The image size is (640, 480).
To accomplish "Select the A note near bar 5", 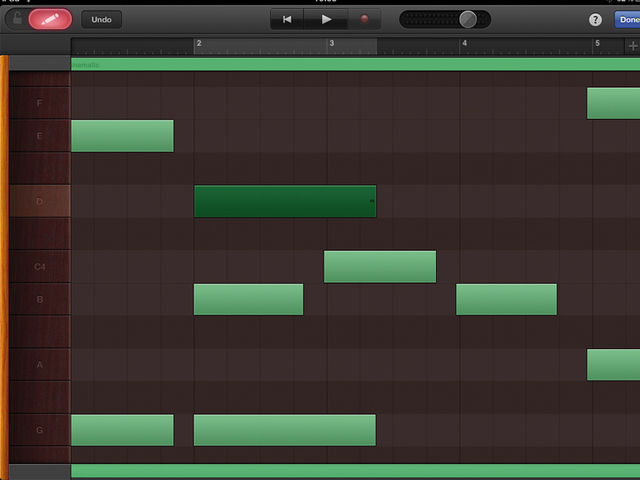I will 613,364.
